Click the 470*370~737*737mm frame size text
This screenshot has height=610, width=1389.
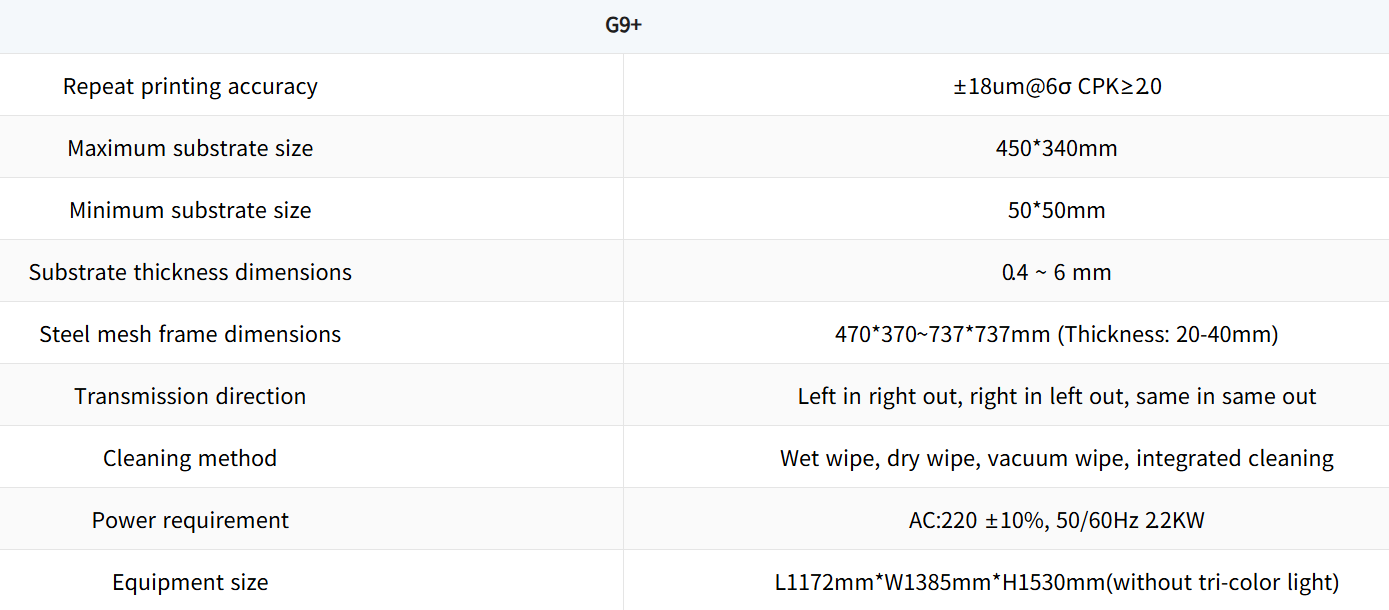click(942, 334)
